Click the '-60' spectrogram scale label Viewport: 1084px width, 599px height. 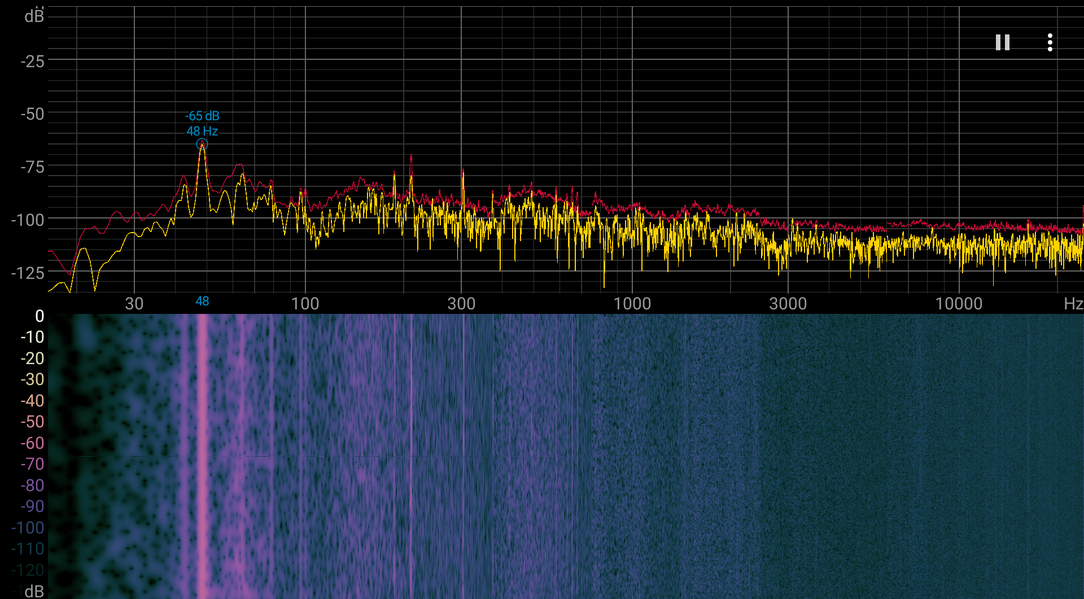point(32,443)
